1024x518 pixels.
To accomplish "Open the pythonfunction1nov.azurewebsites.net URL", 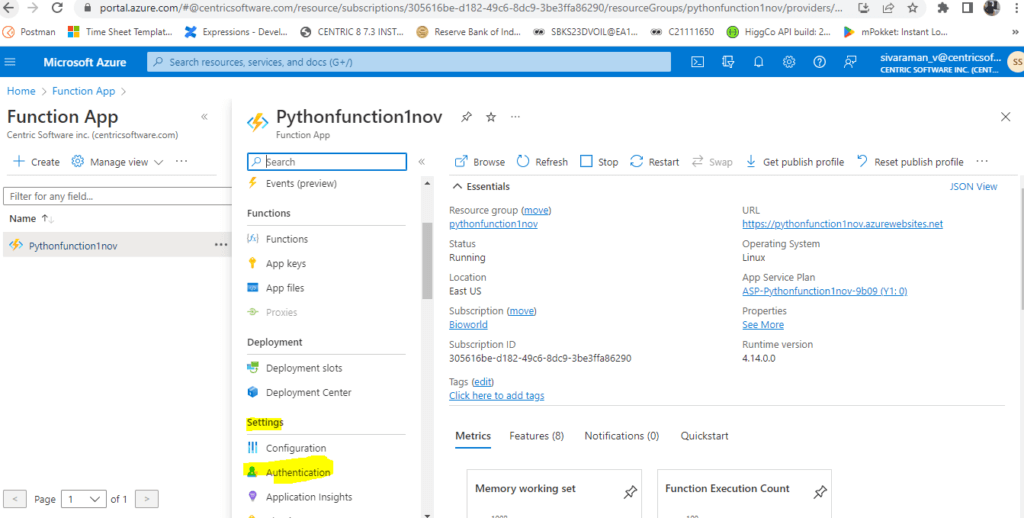I will 842,224.
